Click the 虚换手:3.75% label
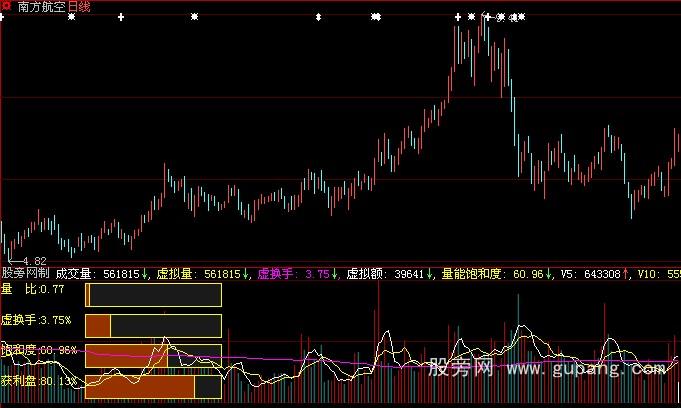This screenshot has height=408, width=681. point(36,320)
